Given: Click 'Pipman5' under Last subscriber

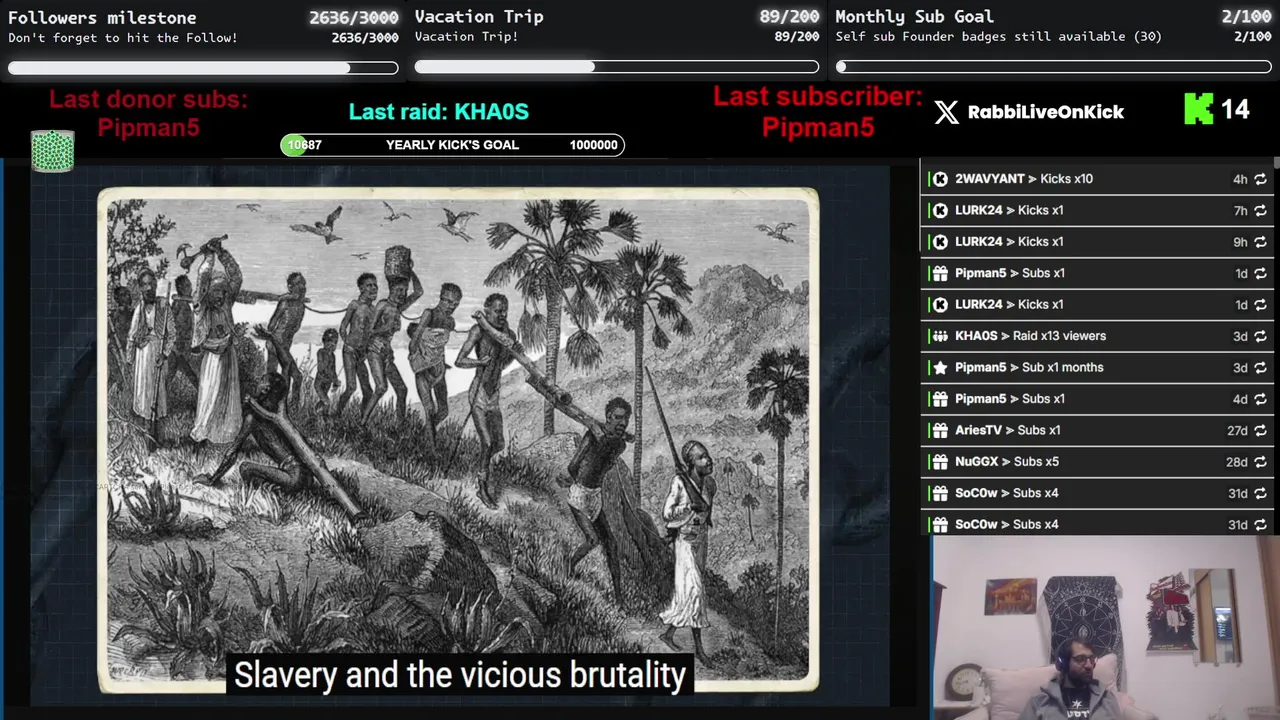Looking at the screenshot, I should pos(818,127).
